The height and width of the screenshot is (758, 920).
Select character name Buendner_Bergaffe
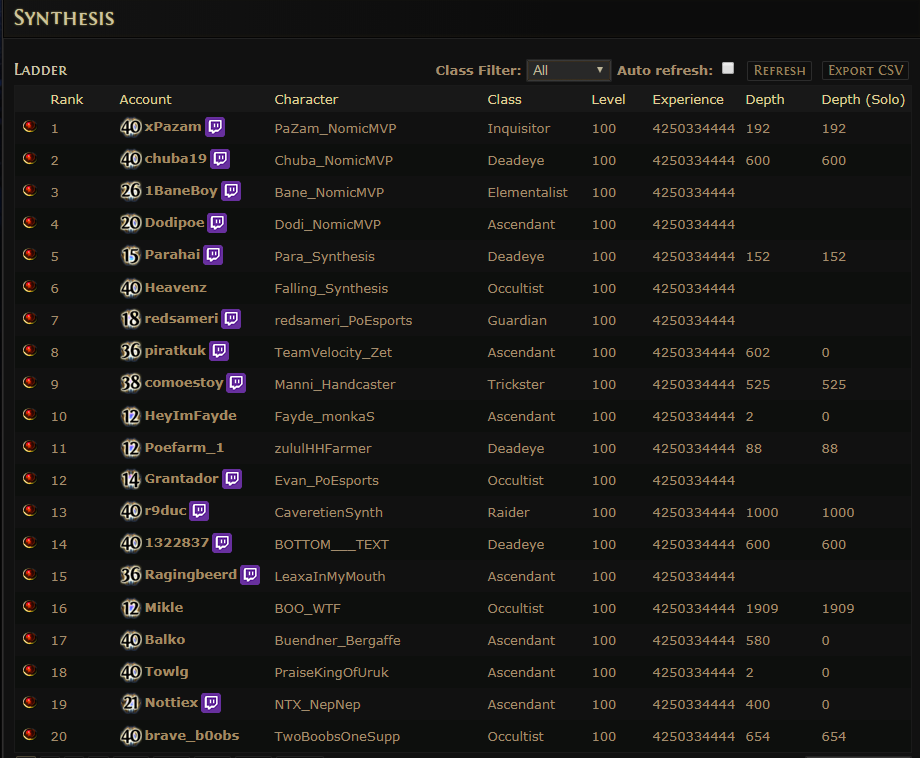pos(337,641)
